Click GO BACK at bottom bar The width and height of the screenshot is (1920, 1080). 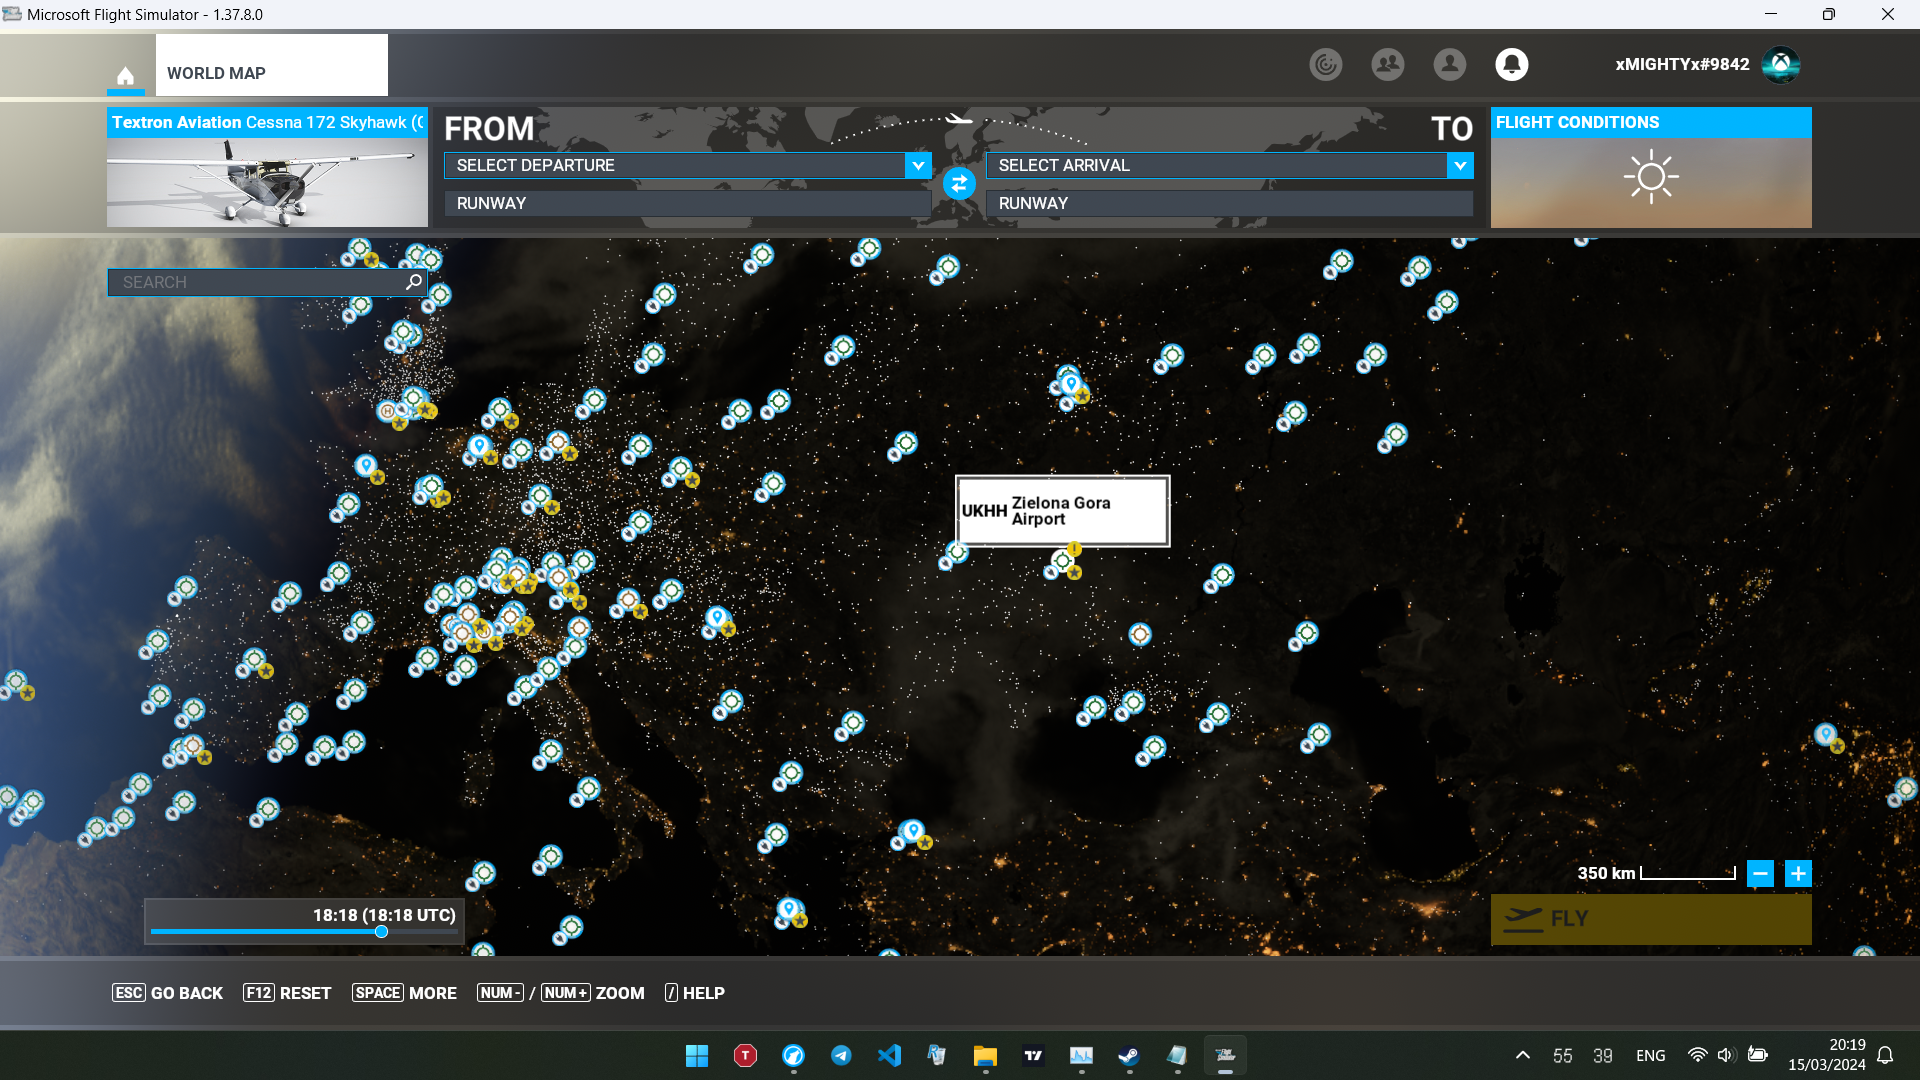coord(168,993)
